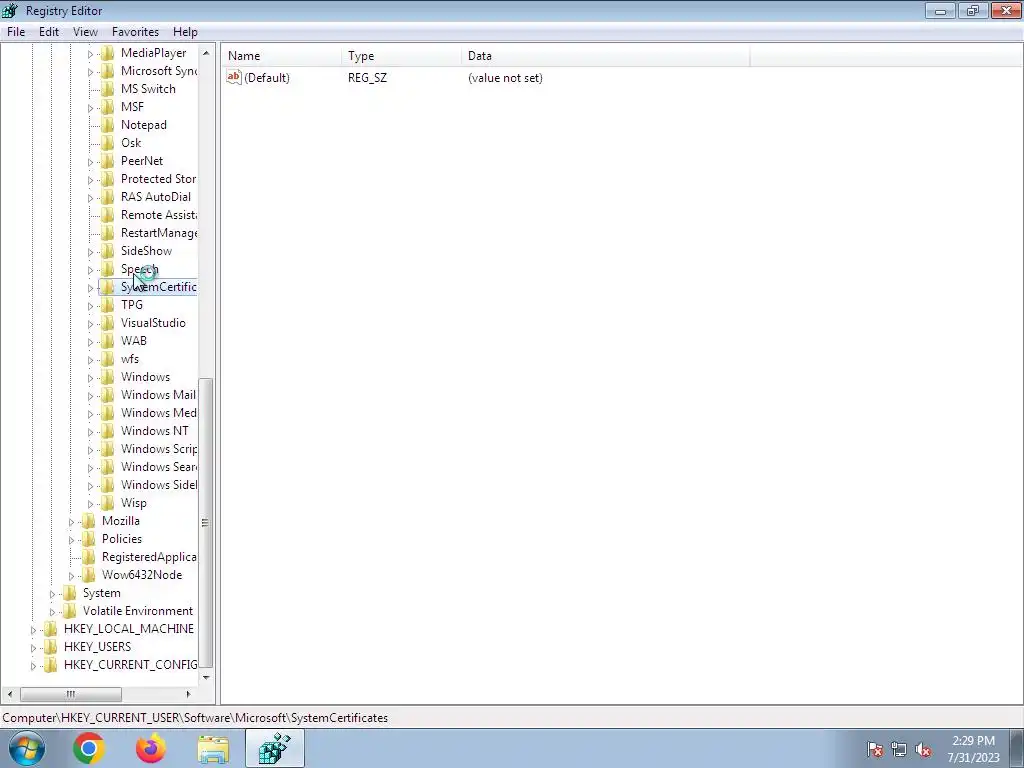Click the System key folder icon
Image resolution: width=1024 pixels, height=768 pixels.
70,593
